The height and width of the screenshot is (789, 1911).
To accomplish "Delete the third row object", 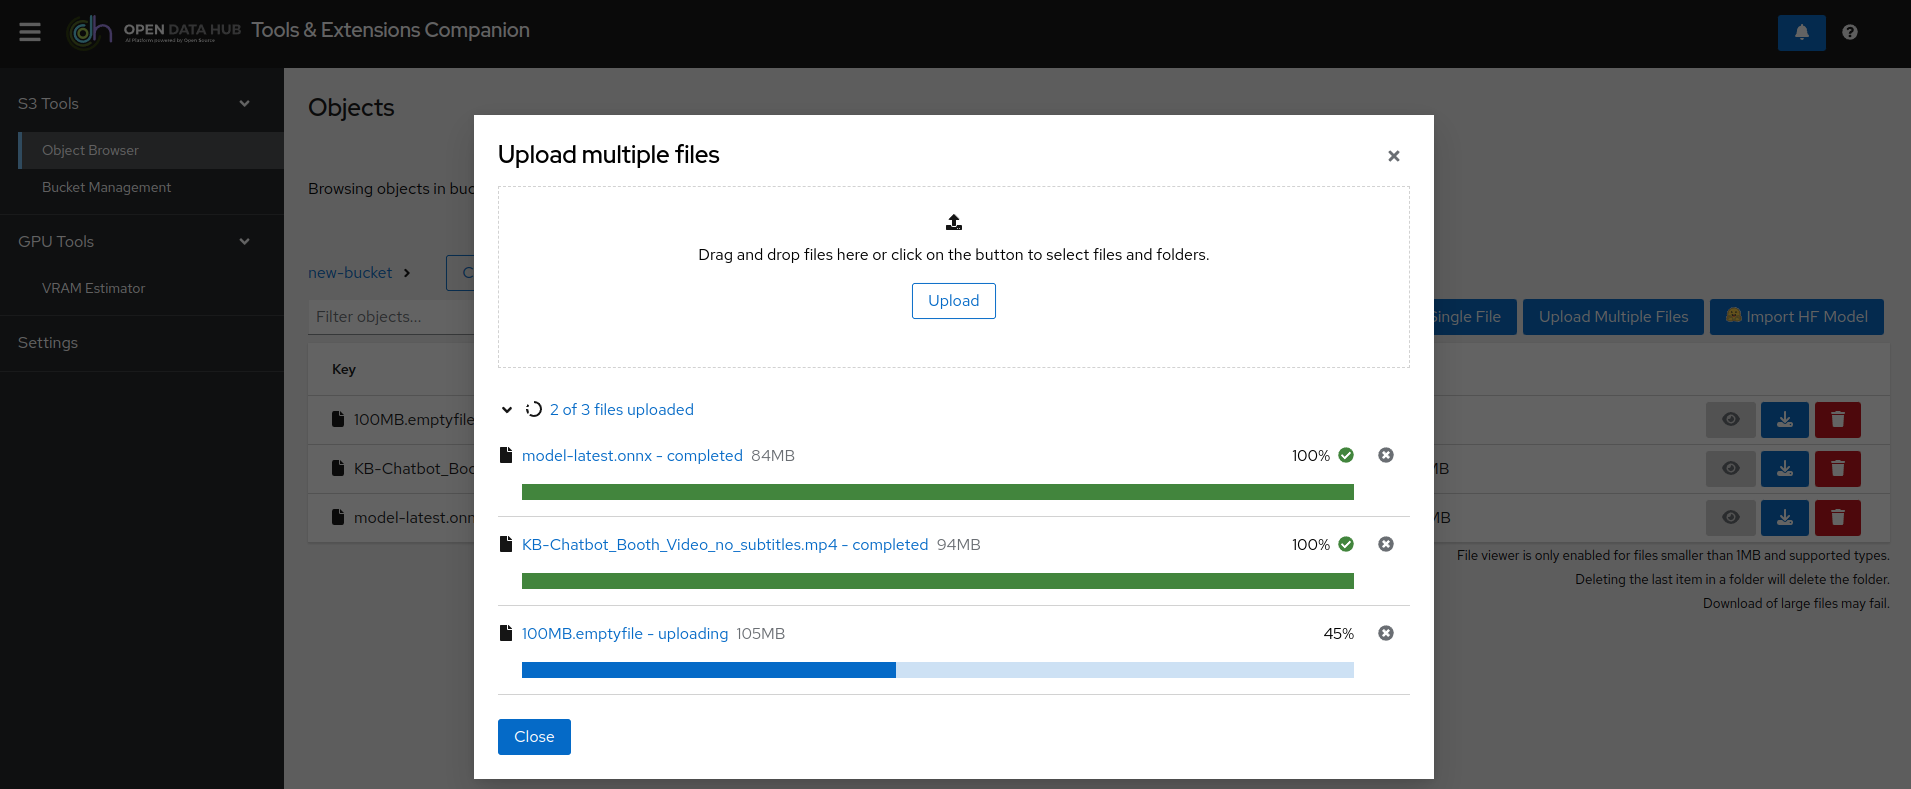I will click(1838, 518).
